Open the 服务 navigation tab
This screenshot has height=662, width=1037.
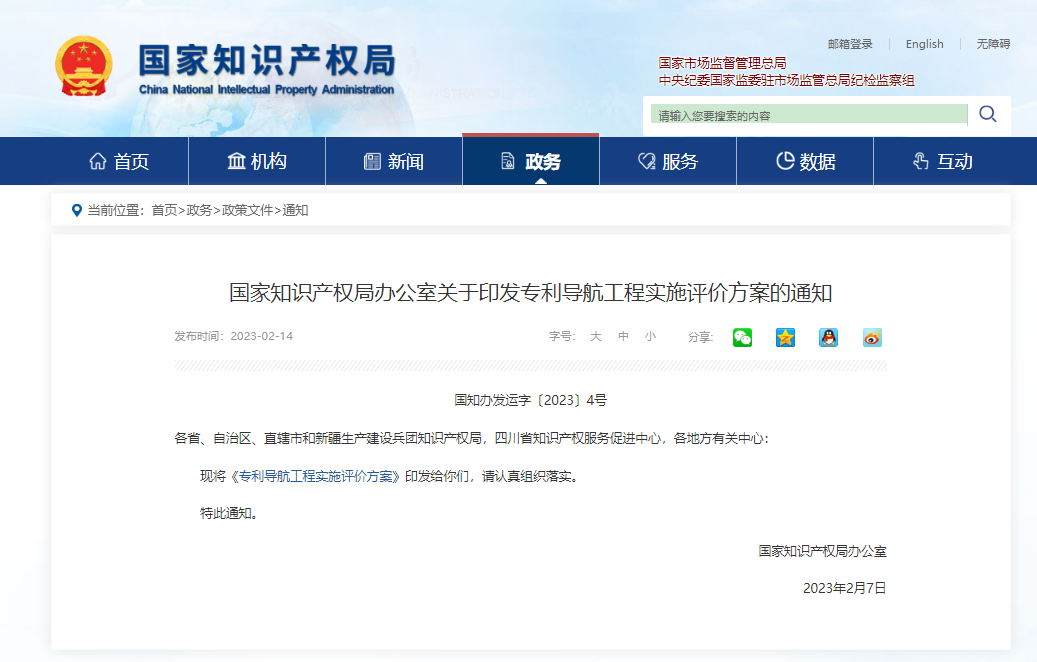click(x=668, y=161)
